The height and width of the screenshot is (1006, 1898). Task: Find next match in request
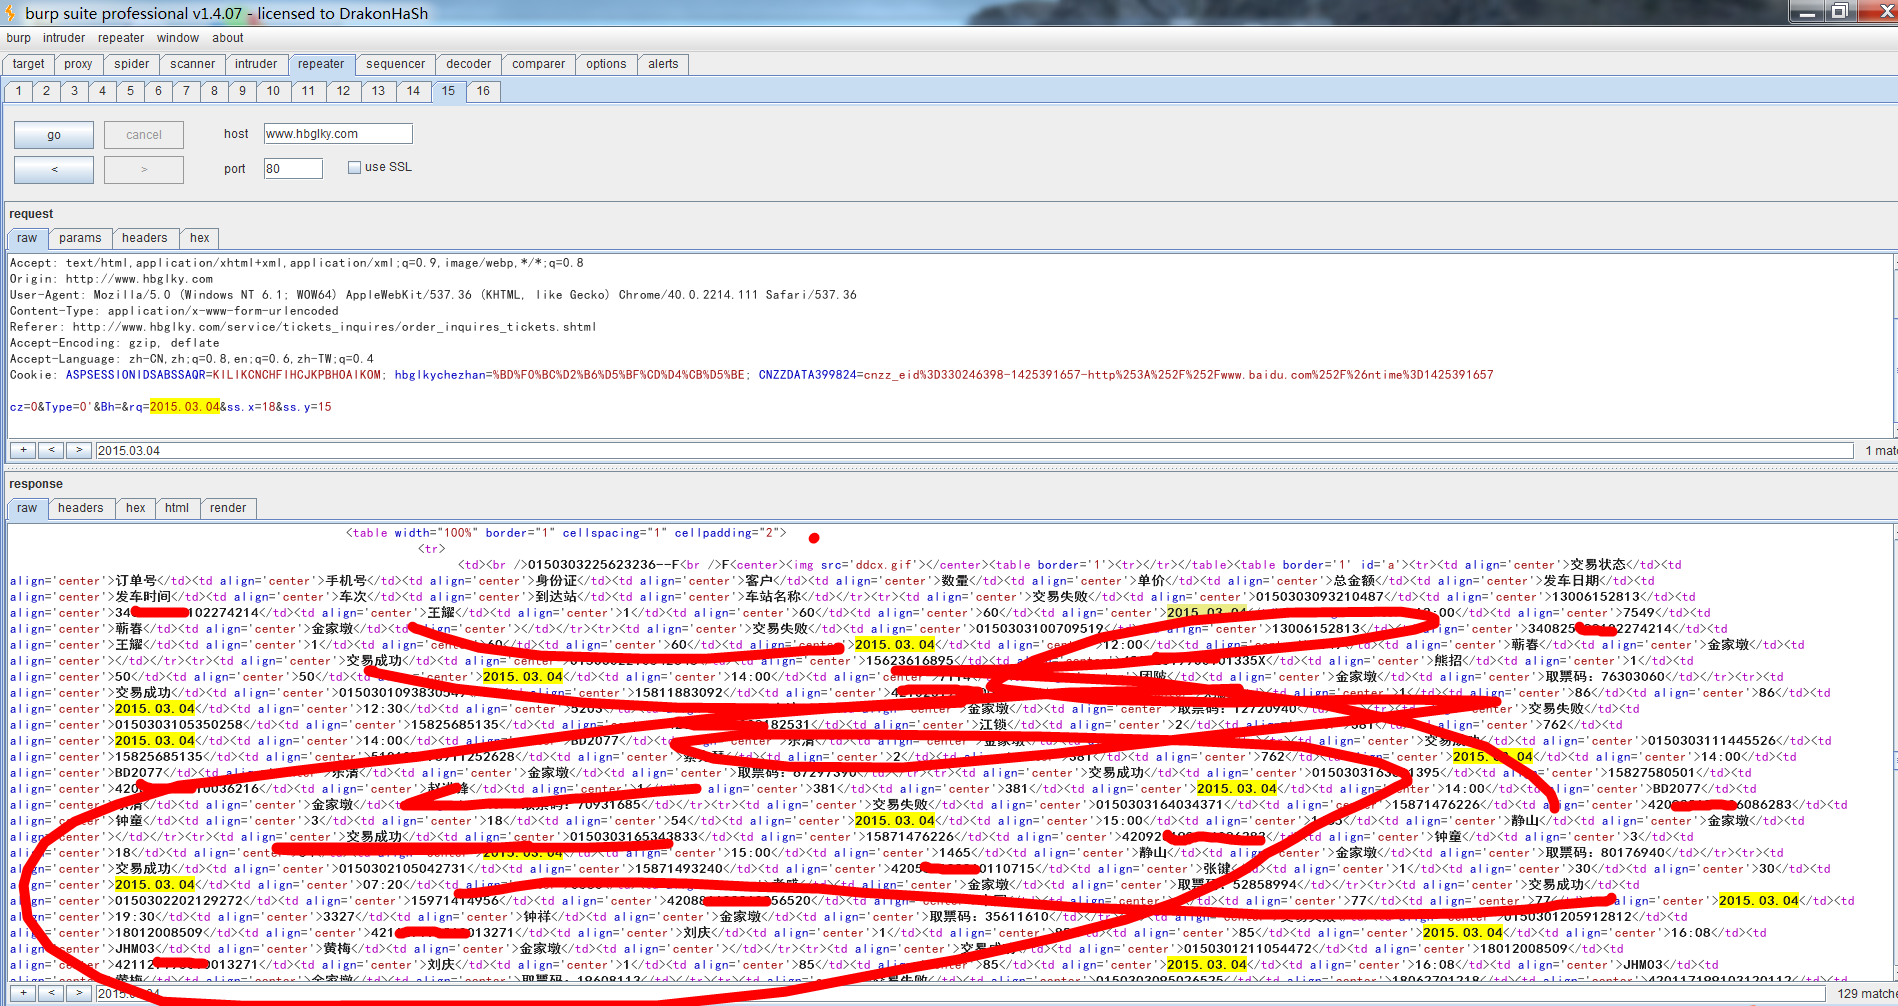click(x=79, y=450)
